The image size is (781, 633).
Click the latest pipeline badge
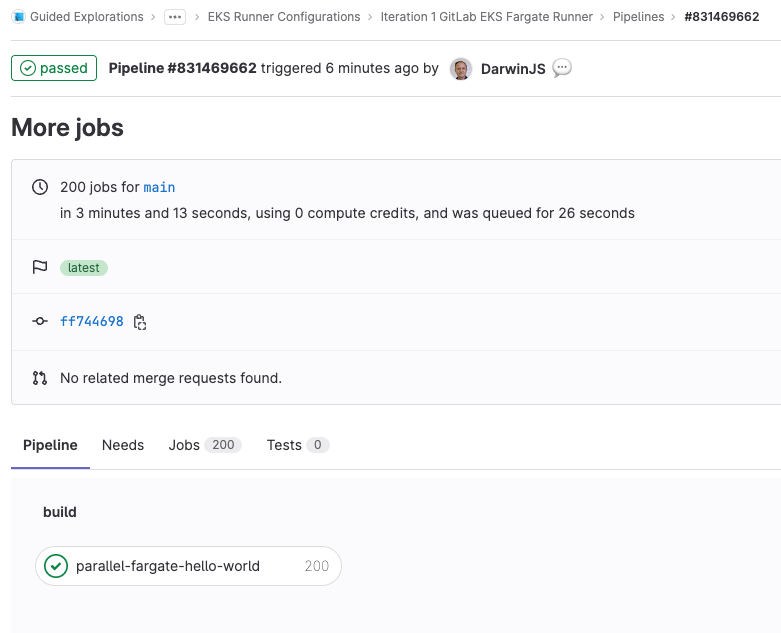click(x=84, y=268)
